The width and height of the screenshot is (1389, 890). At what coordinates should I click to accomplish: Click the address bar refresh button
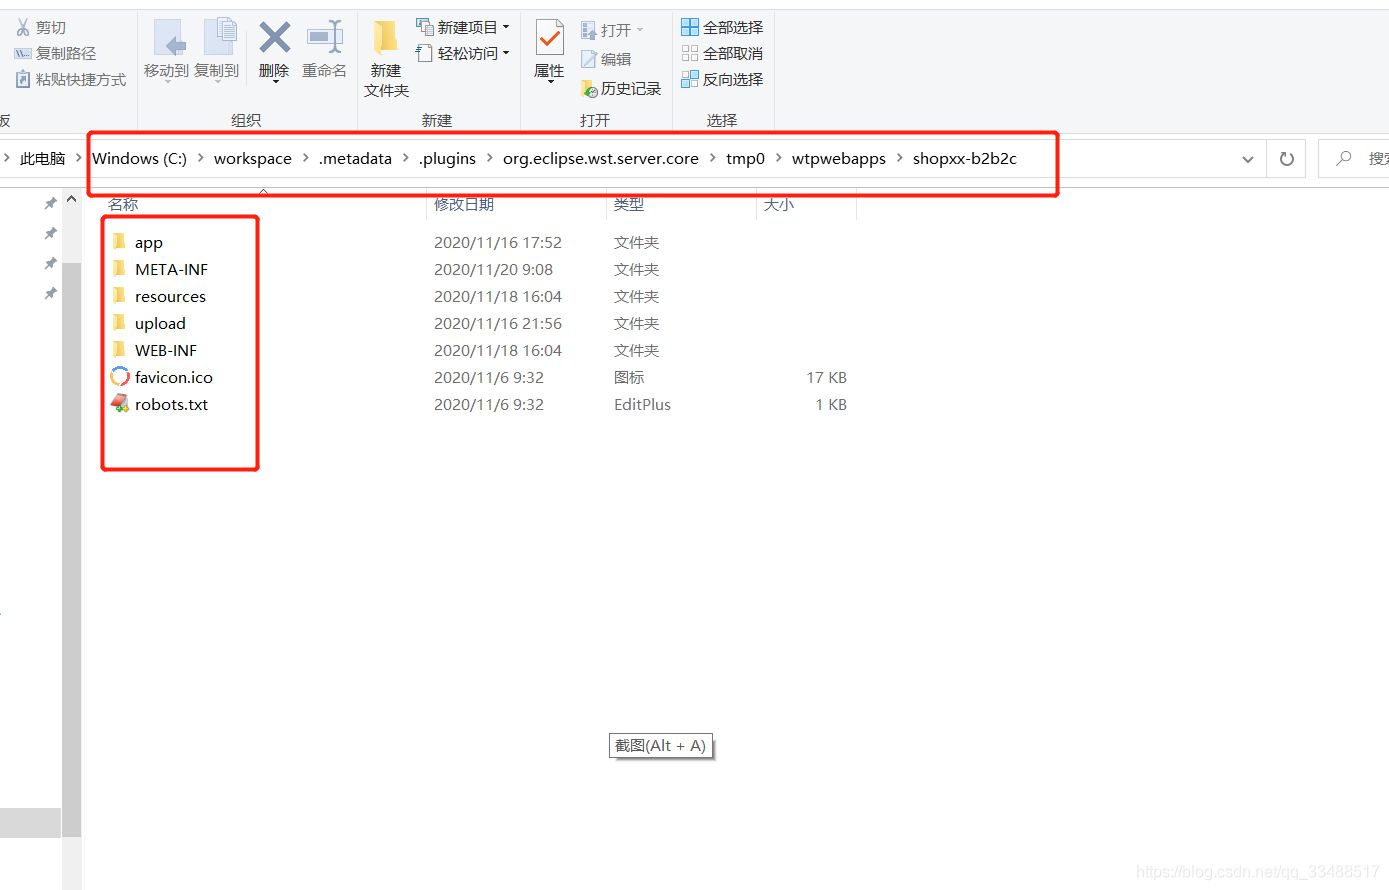pos(1287,159)
